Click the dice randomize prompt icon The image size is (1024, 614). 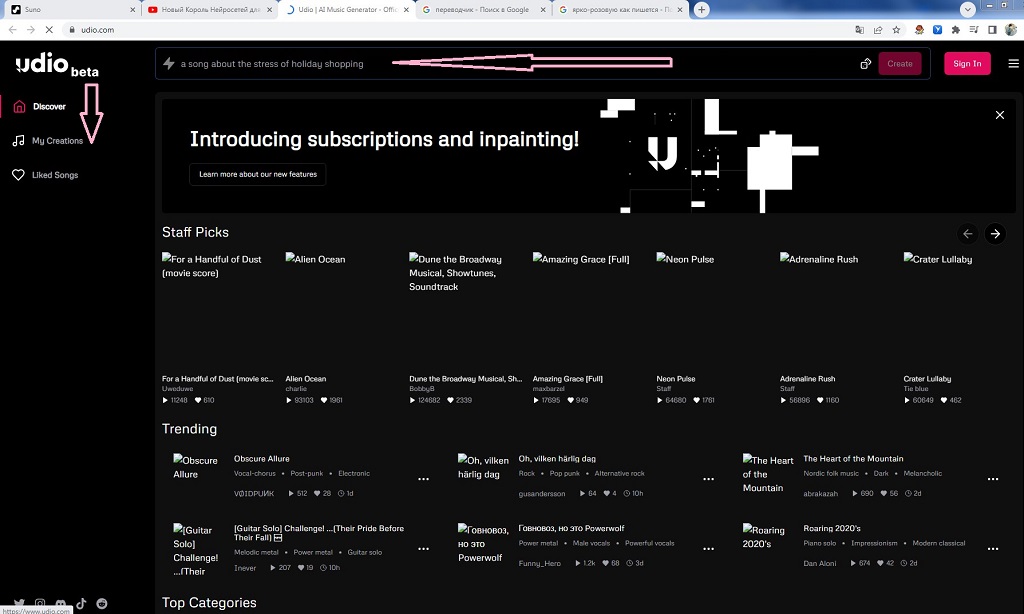866,64
